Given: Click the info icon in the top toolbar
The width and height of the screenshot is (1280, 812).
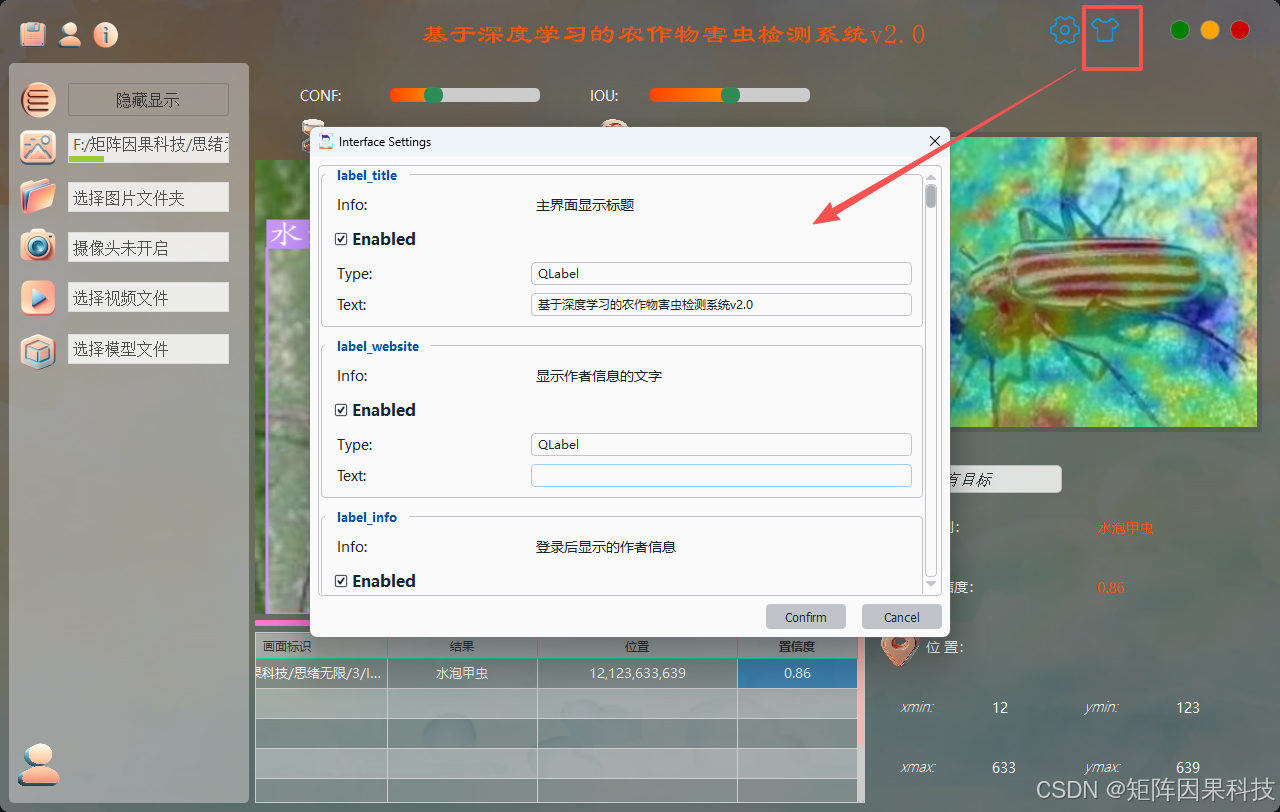Looking at the screenshot, I should 105,34.
